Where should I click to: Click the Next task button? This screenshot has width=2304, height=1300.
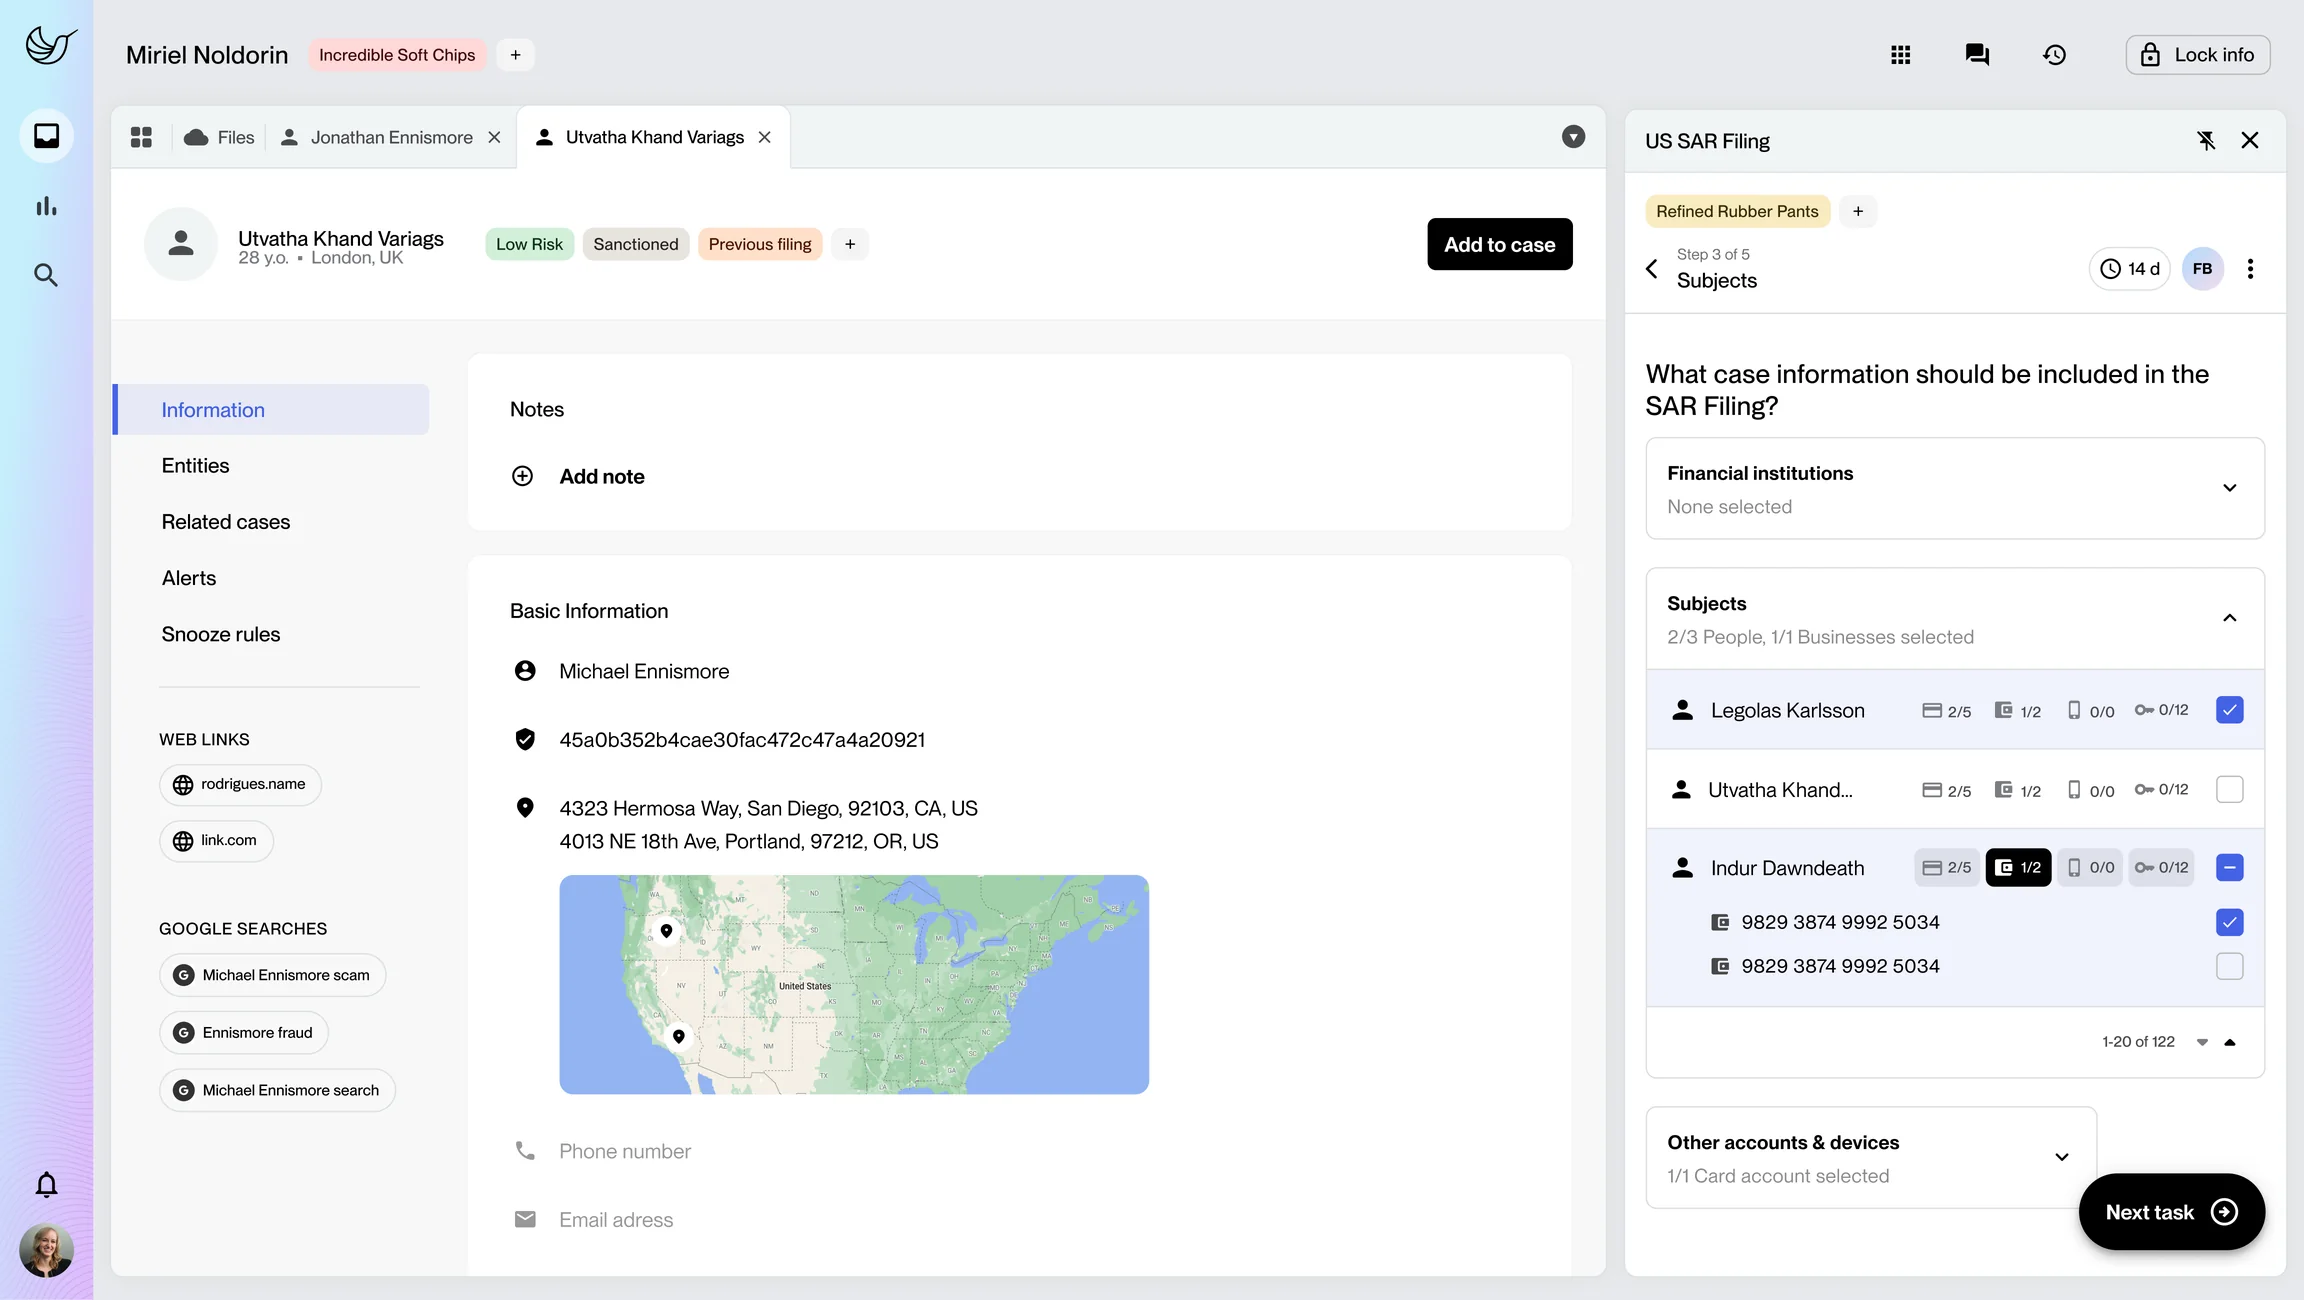(2171, 1212)
